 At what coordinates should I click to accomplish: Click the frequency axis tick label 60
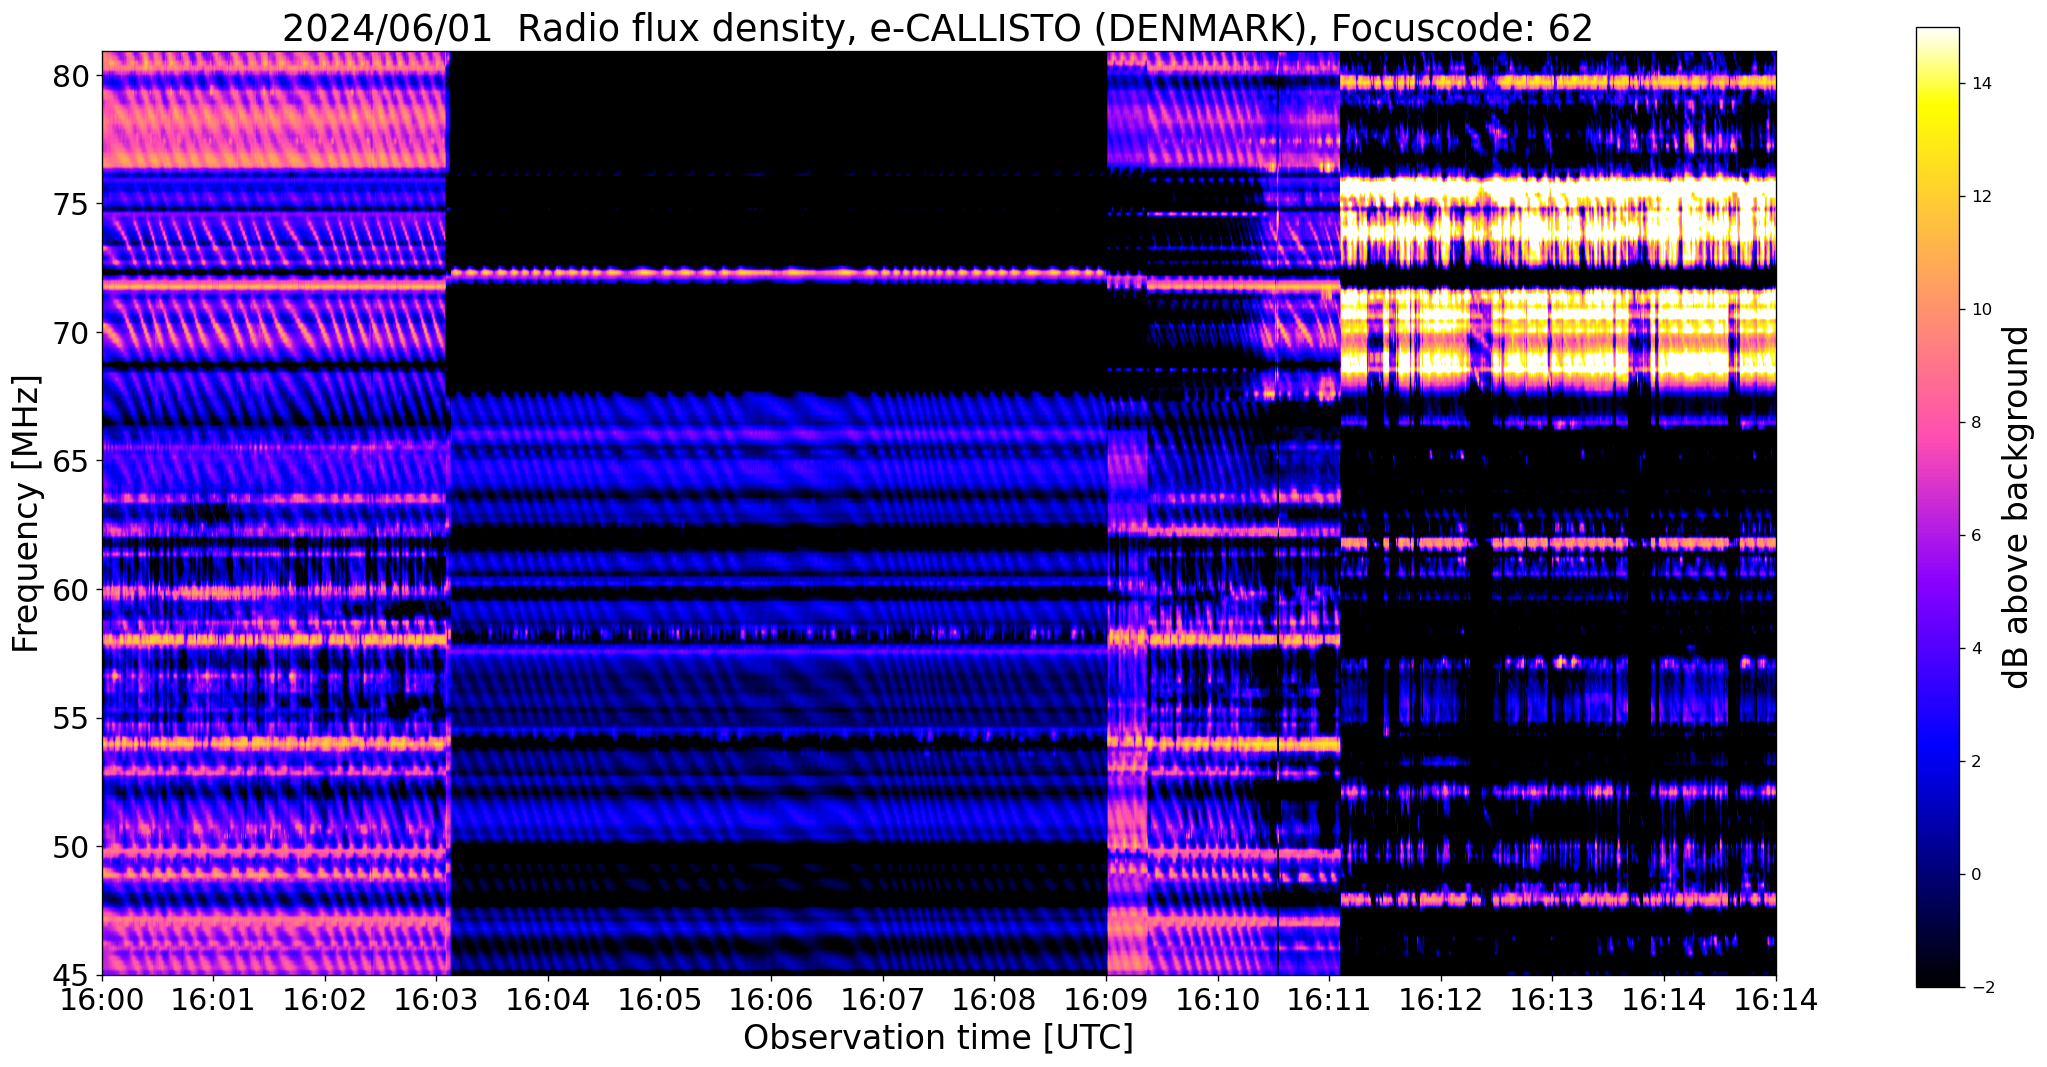tap(72, 590)
